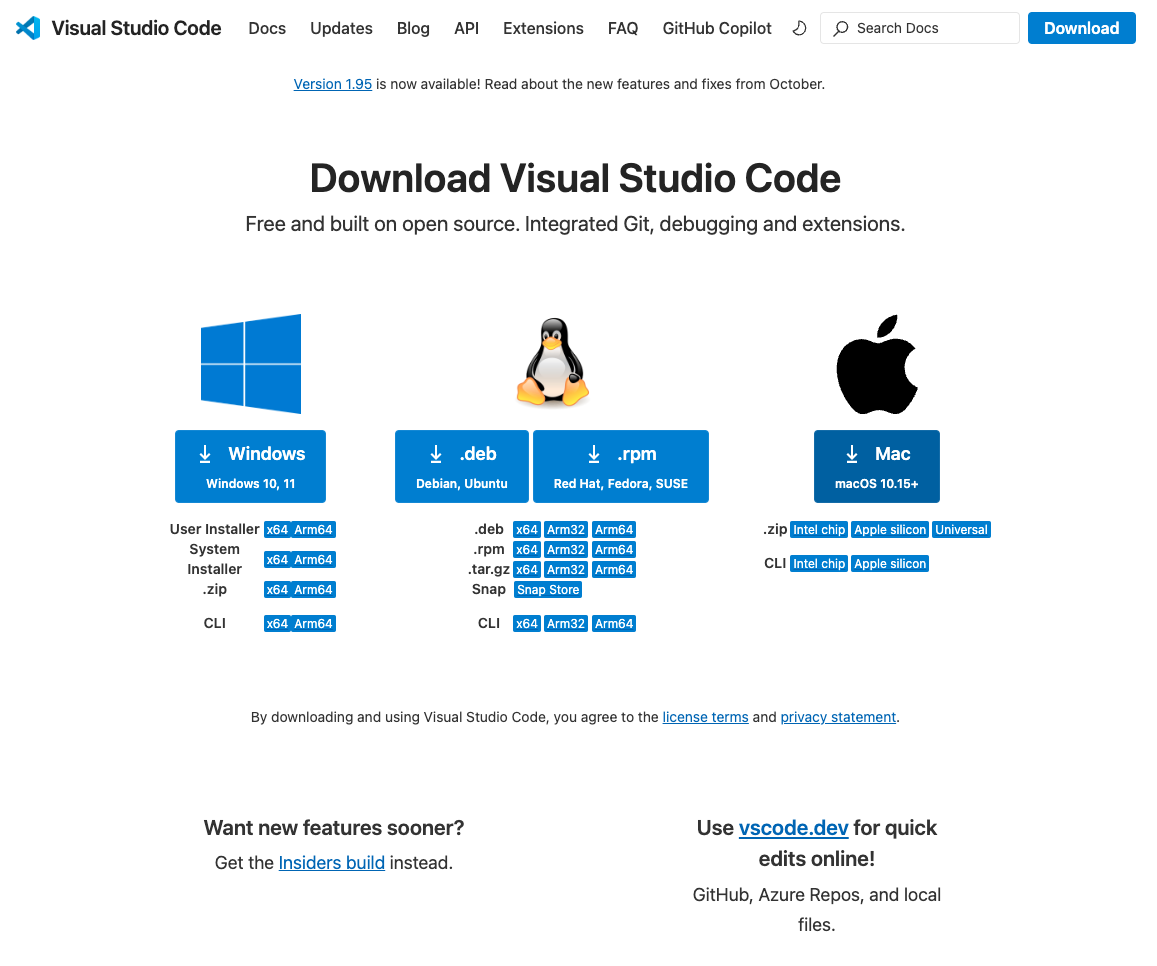Open the Version 1.95 link
Screen dimensions: 1157x966
click(x=333, y=84)
